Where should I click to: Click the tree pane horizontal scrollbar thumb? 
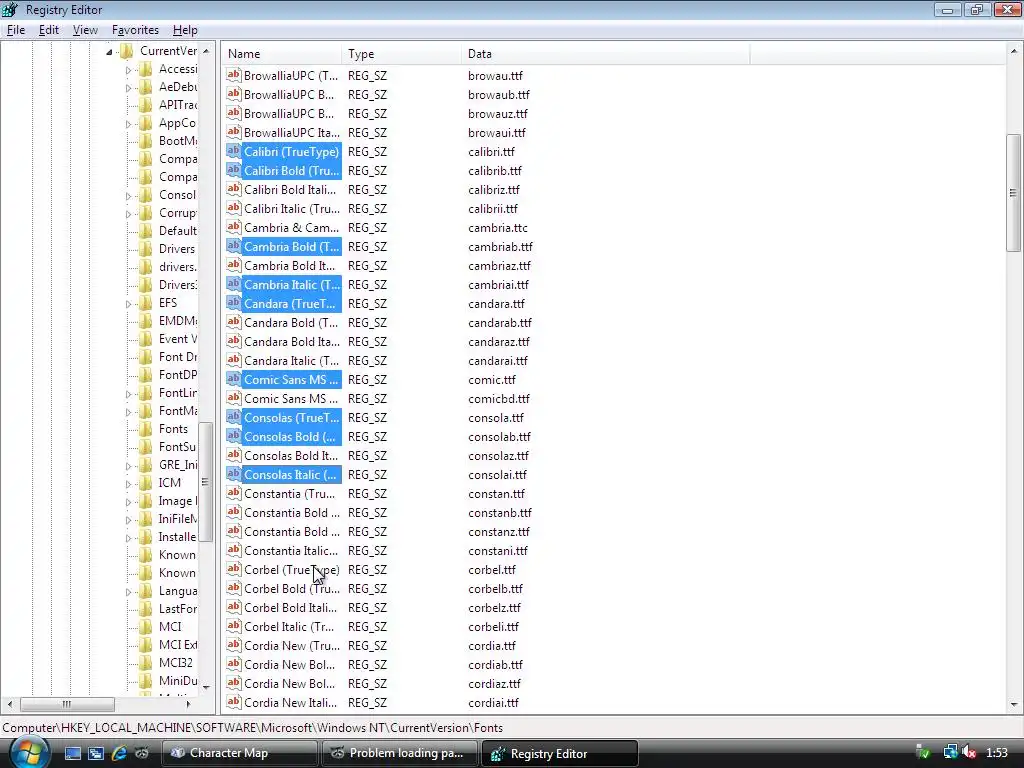[67, 704]
